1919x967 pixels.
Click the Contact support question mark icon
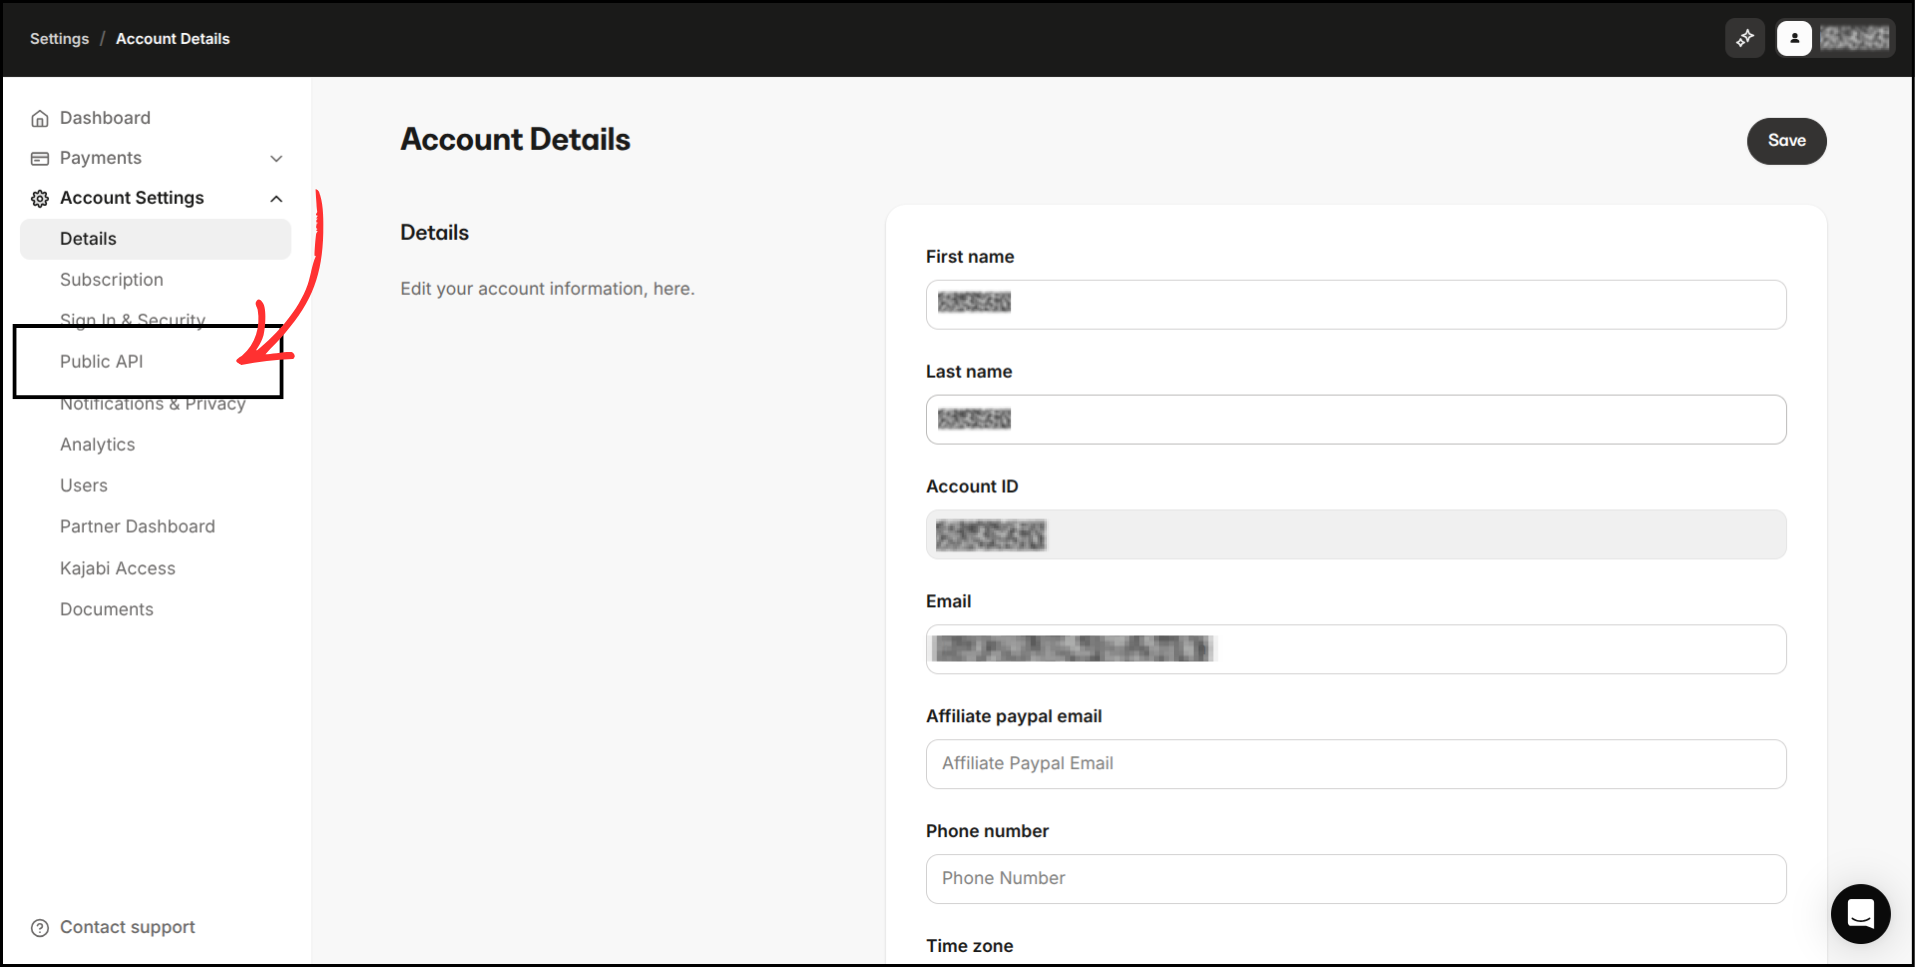39,927
